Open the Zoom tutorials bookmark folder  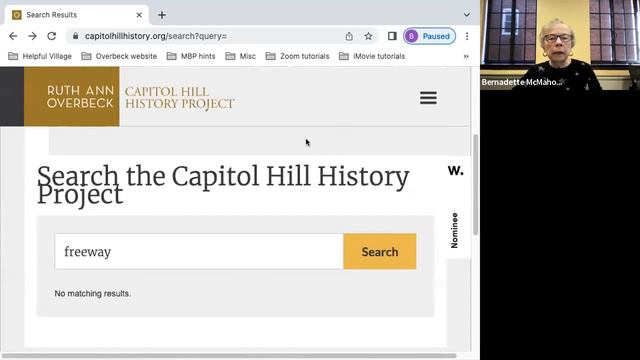[x=298, y=56]
